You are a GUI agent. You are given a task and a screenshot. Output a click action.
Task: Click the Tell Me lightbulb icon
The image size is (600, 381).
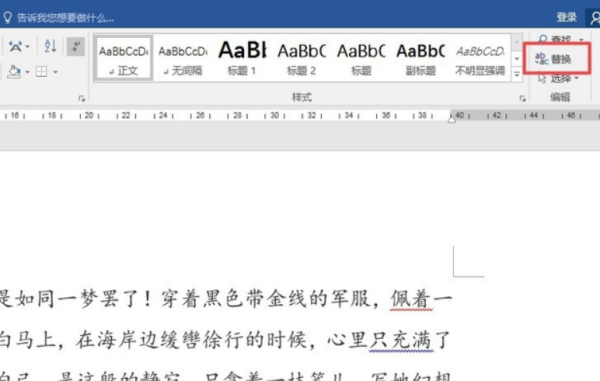pyautogui.click(x=7, y=18)
